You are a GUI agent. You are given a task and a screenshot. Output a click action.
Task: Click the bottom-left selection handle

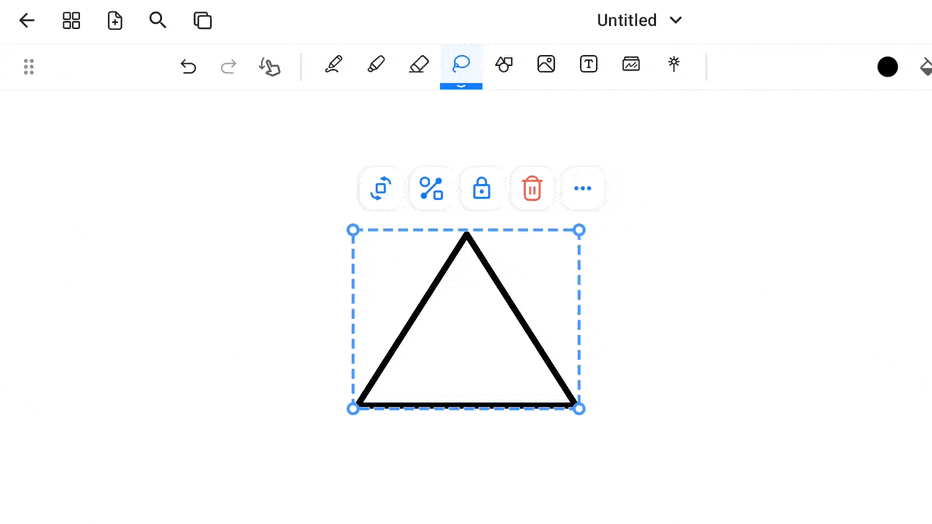353,409
